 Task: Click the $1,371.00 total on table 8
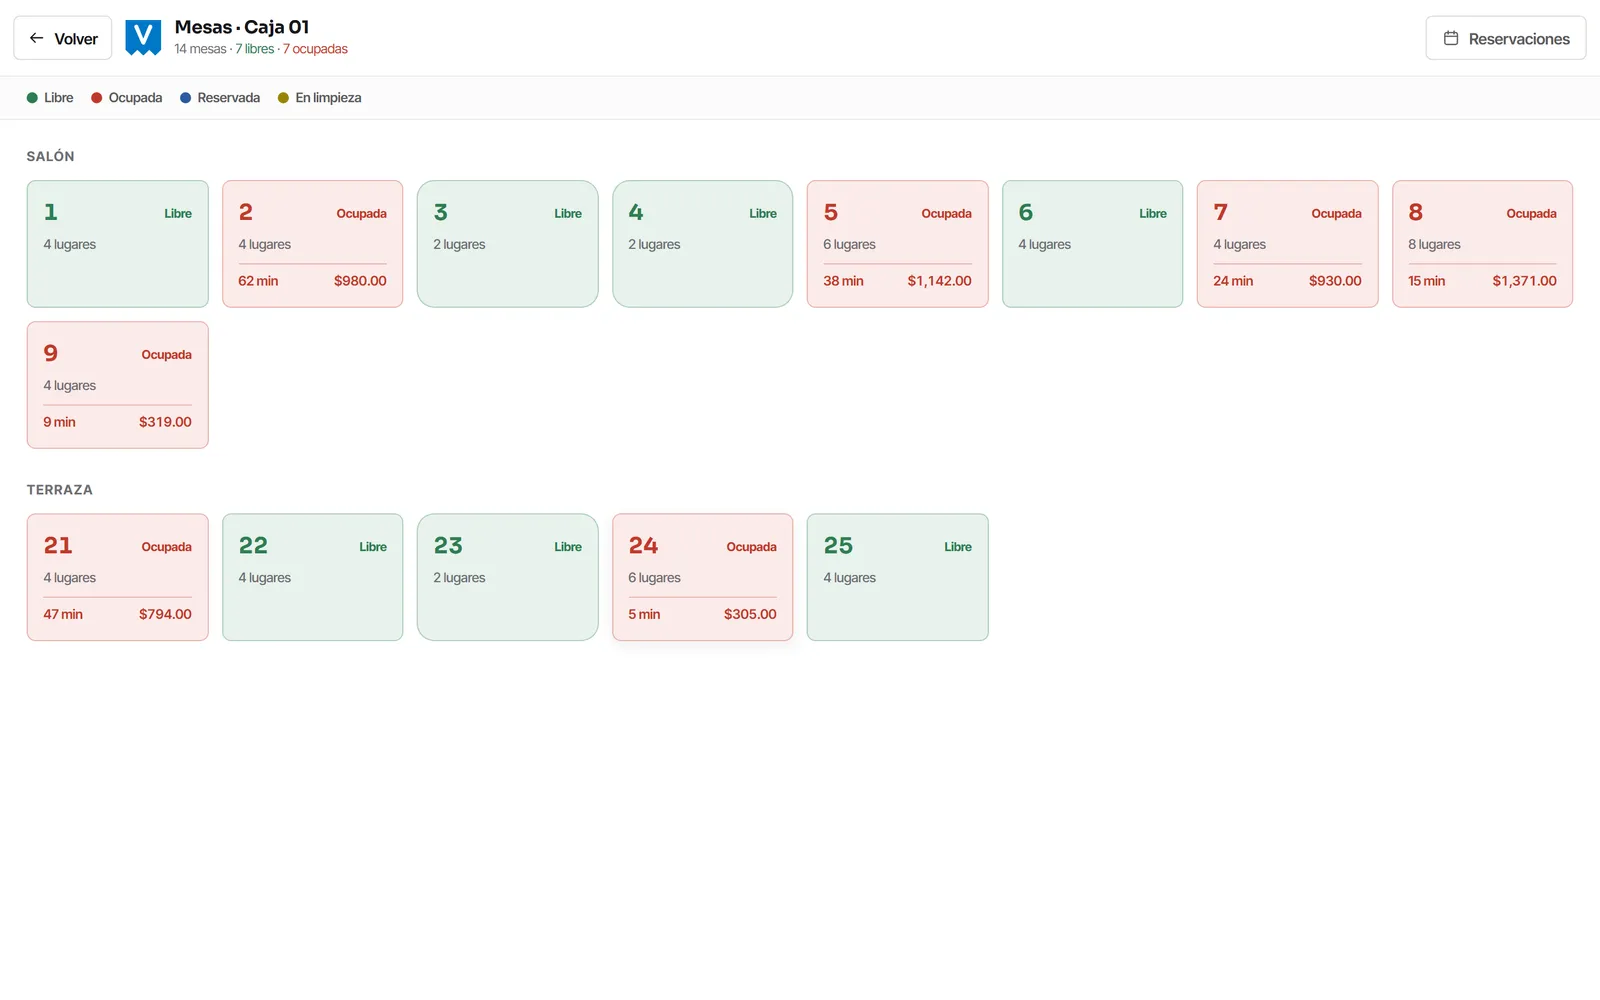pyautogui.click(x=1525, y=281)
